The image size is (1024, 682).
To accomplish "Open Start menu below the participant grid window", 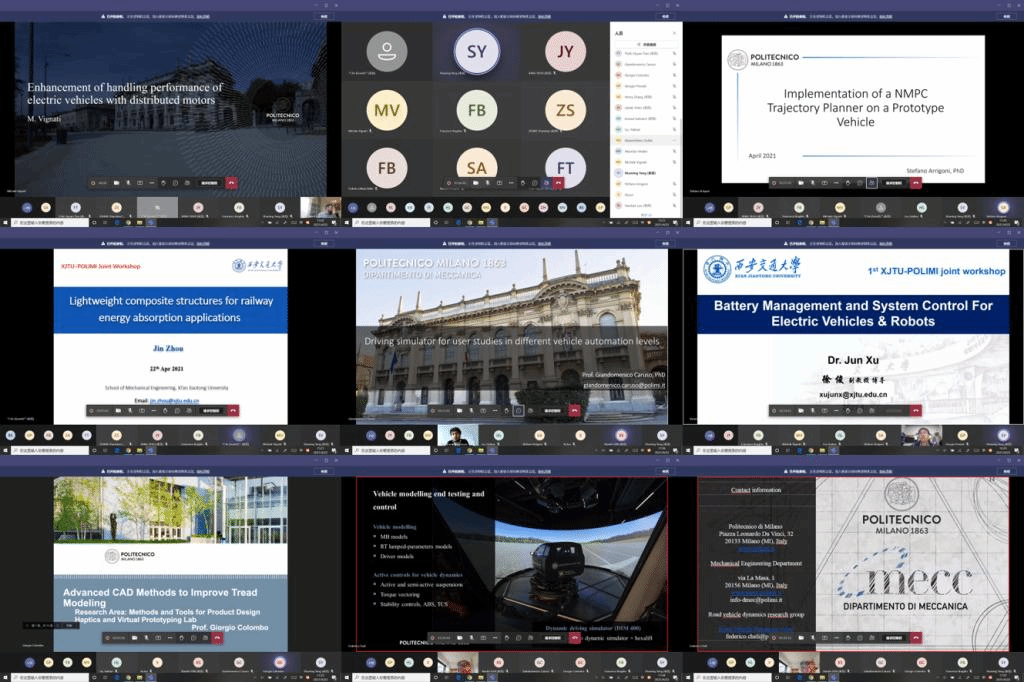I will click(346, 222).
